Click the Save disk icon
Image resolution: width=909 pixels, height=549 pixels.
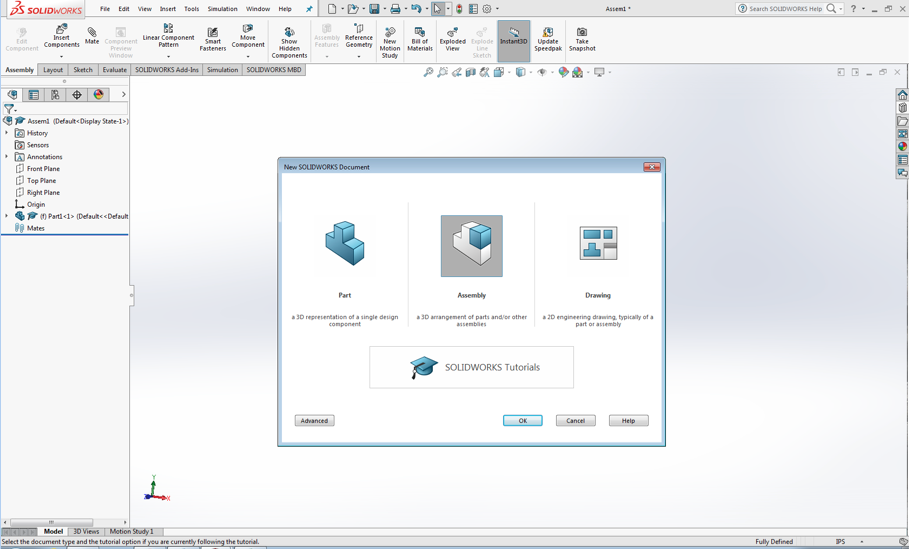click(x=374, y=9)
